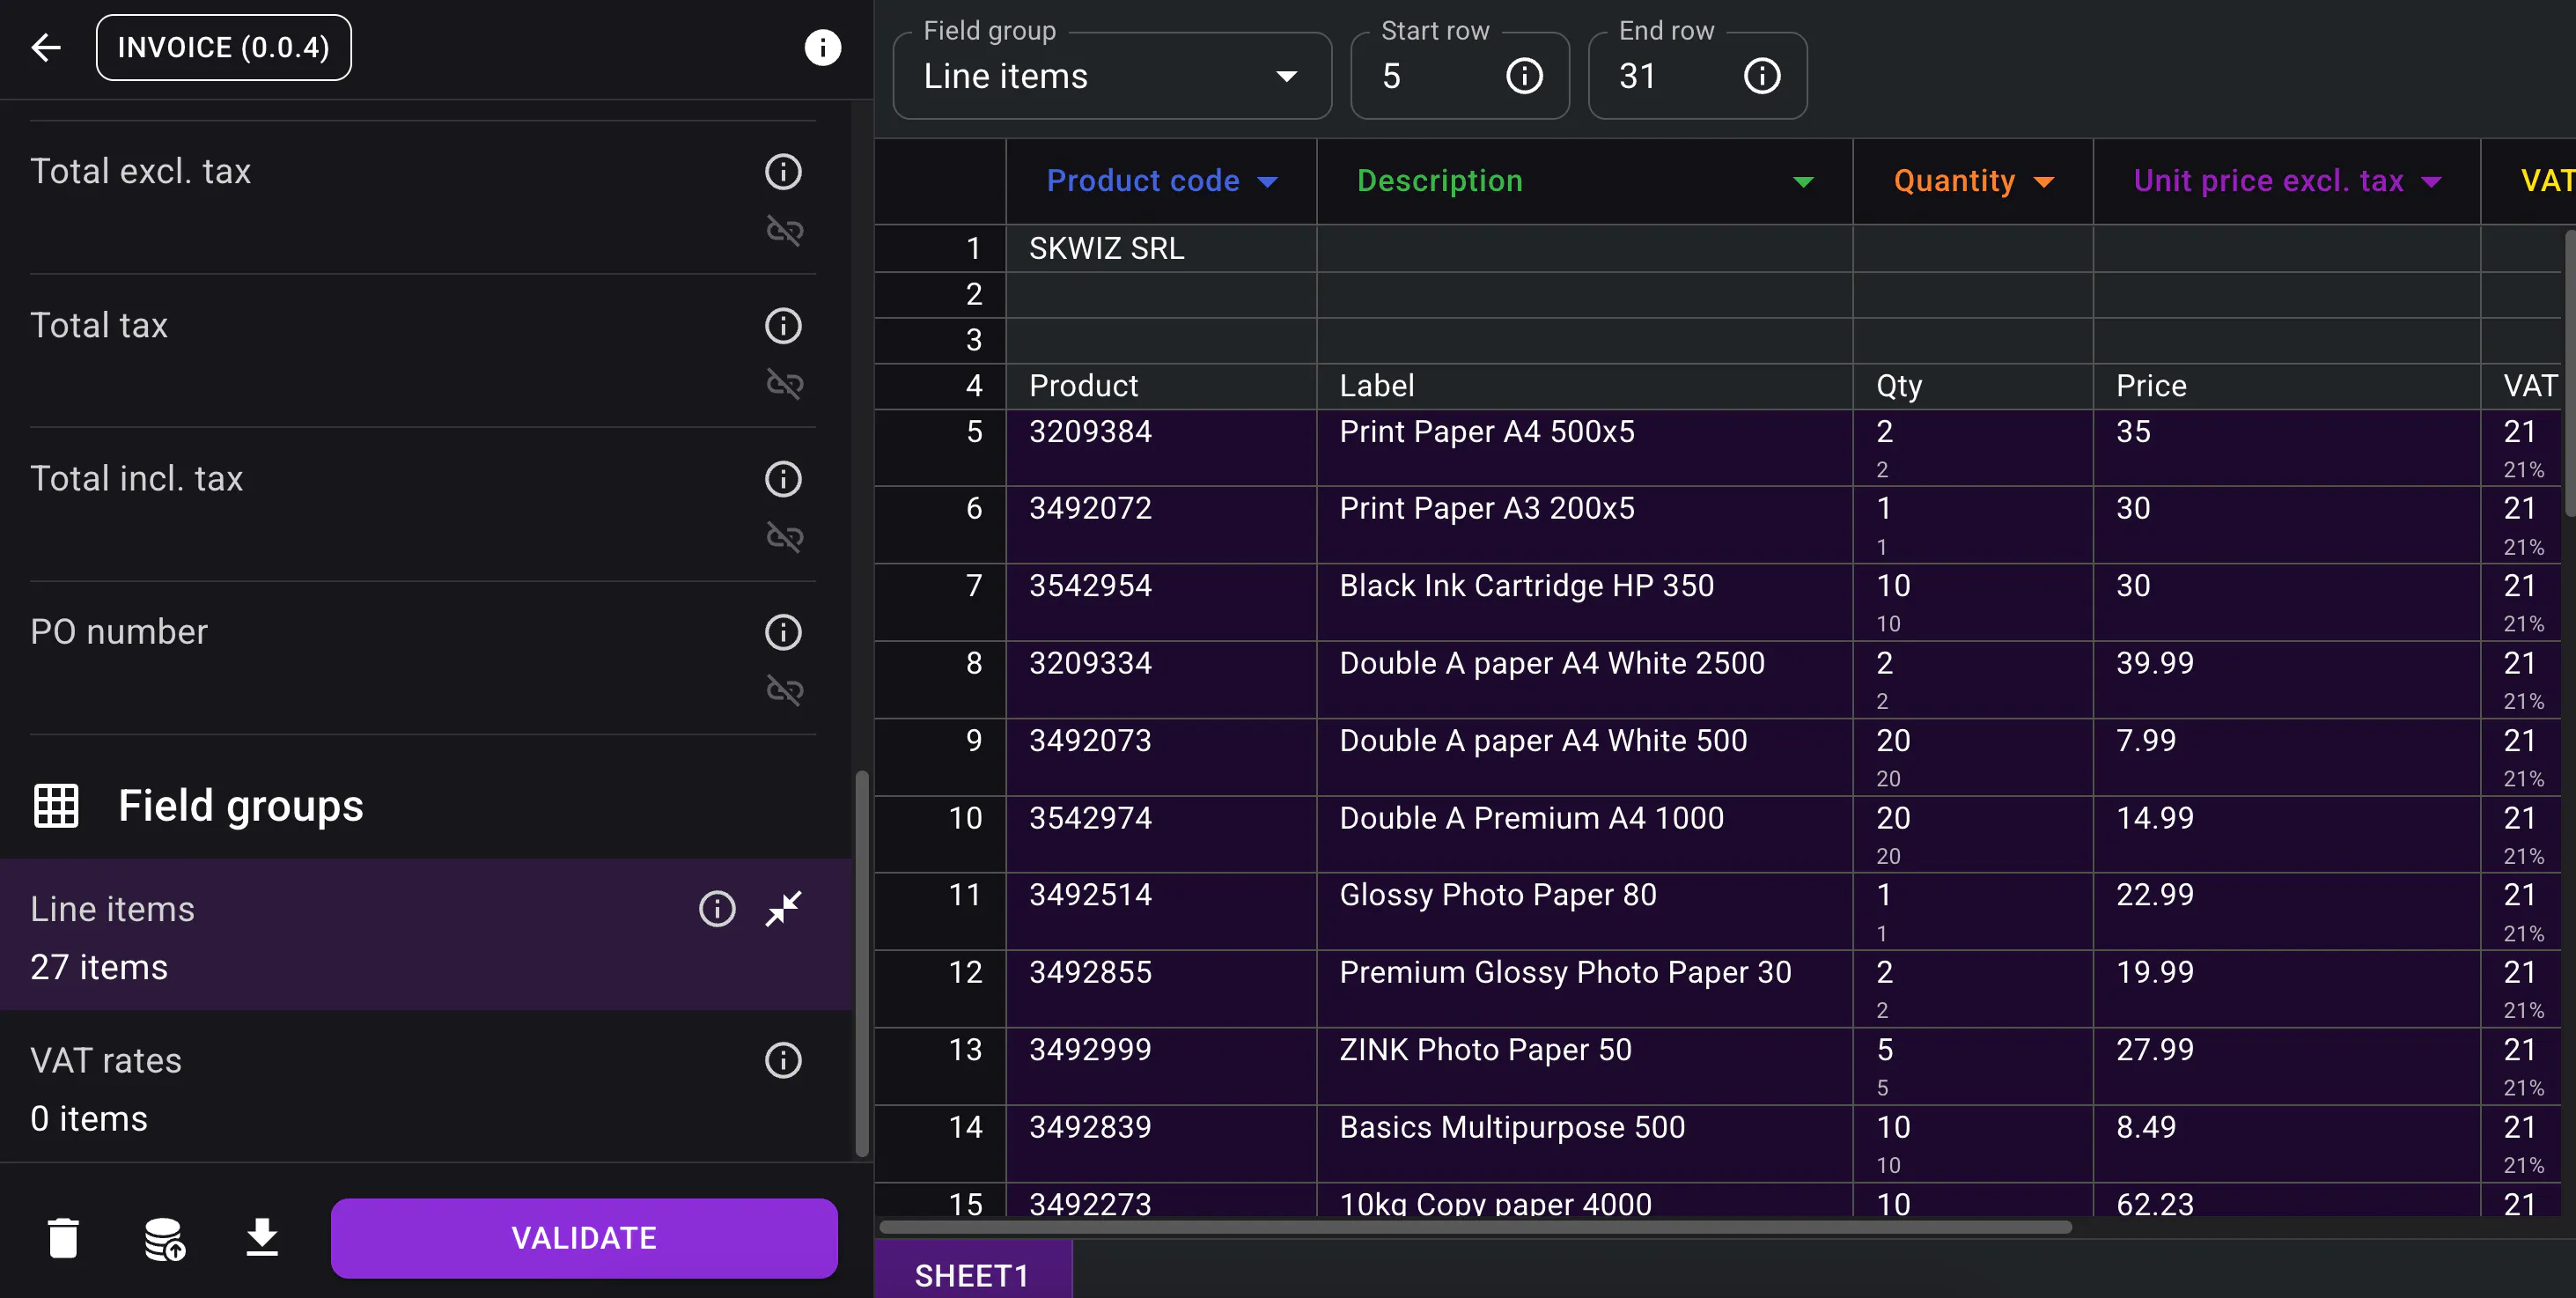Open the Quantity column dropdown
The width and height of the screenshot is (2576, 1298).
[2043, 181]
